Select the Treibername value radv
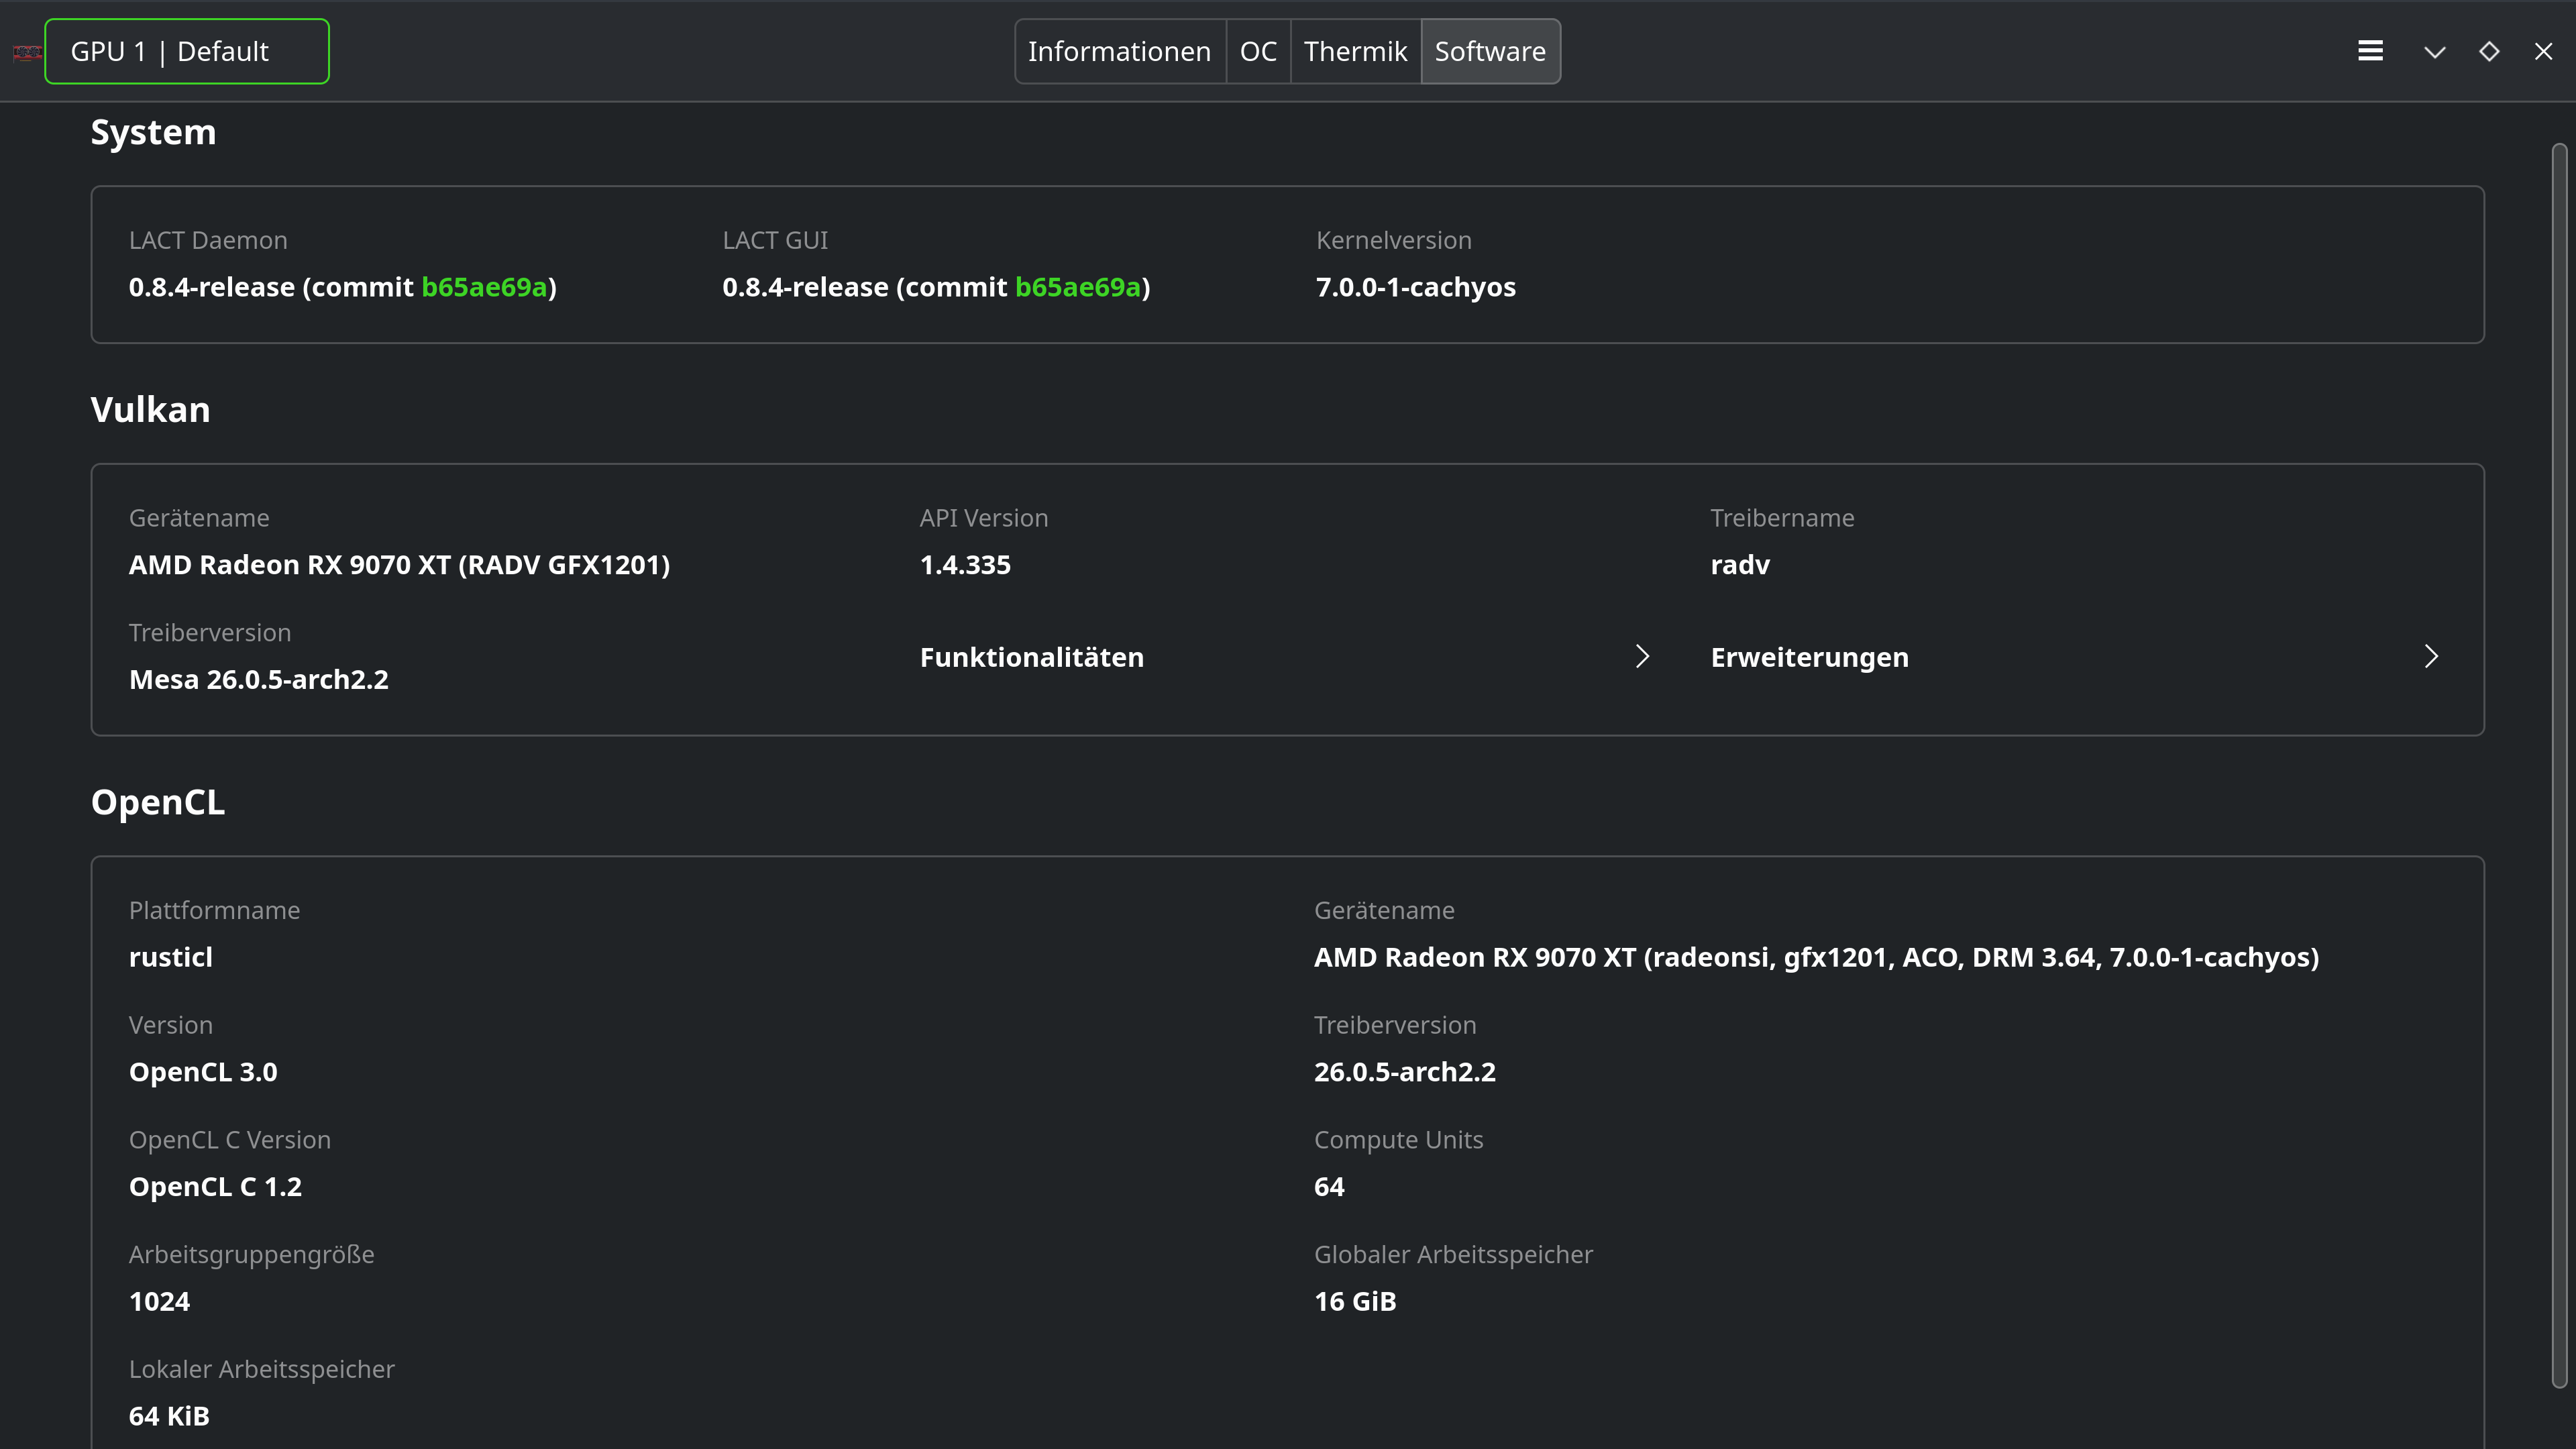 pyautogui.click(x=1740, y=565)
